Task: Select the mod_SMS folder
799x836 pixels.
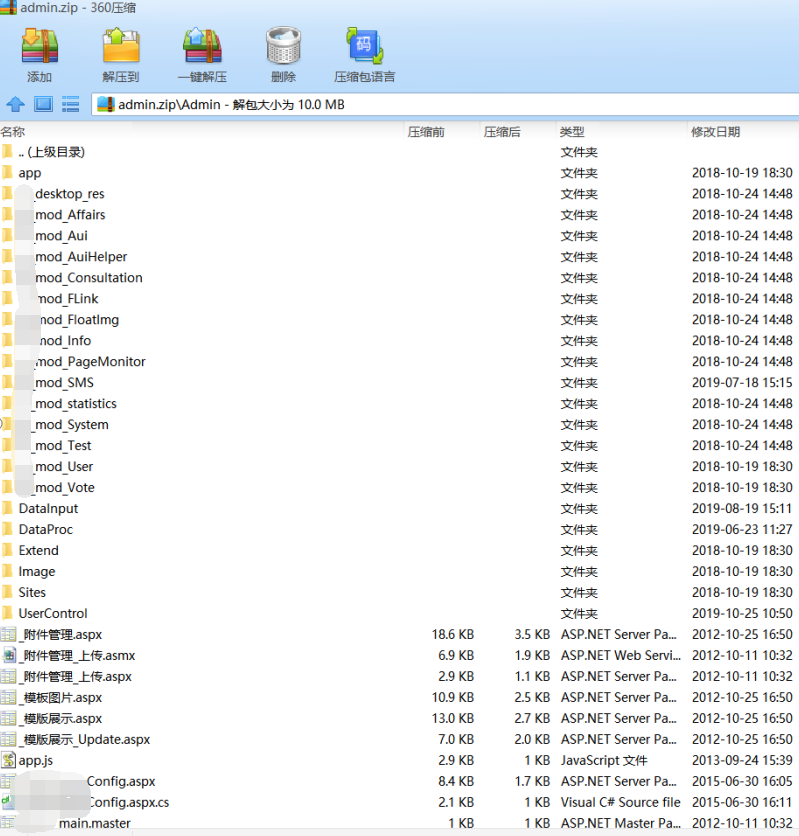Action: [x=64, y=382]
